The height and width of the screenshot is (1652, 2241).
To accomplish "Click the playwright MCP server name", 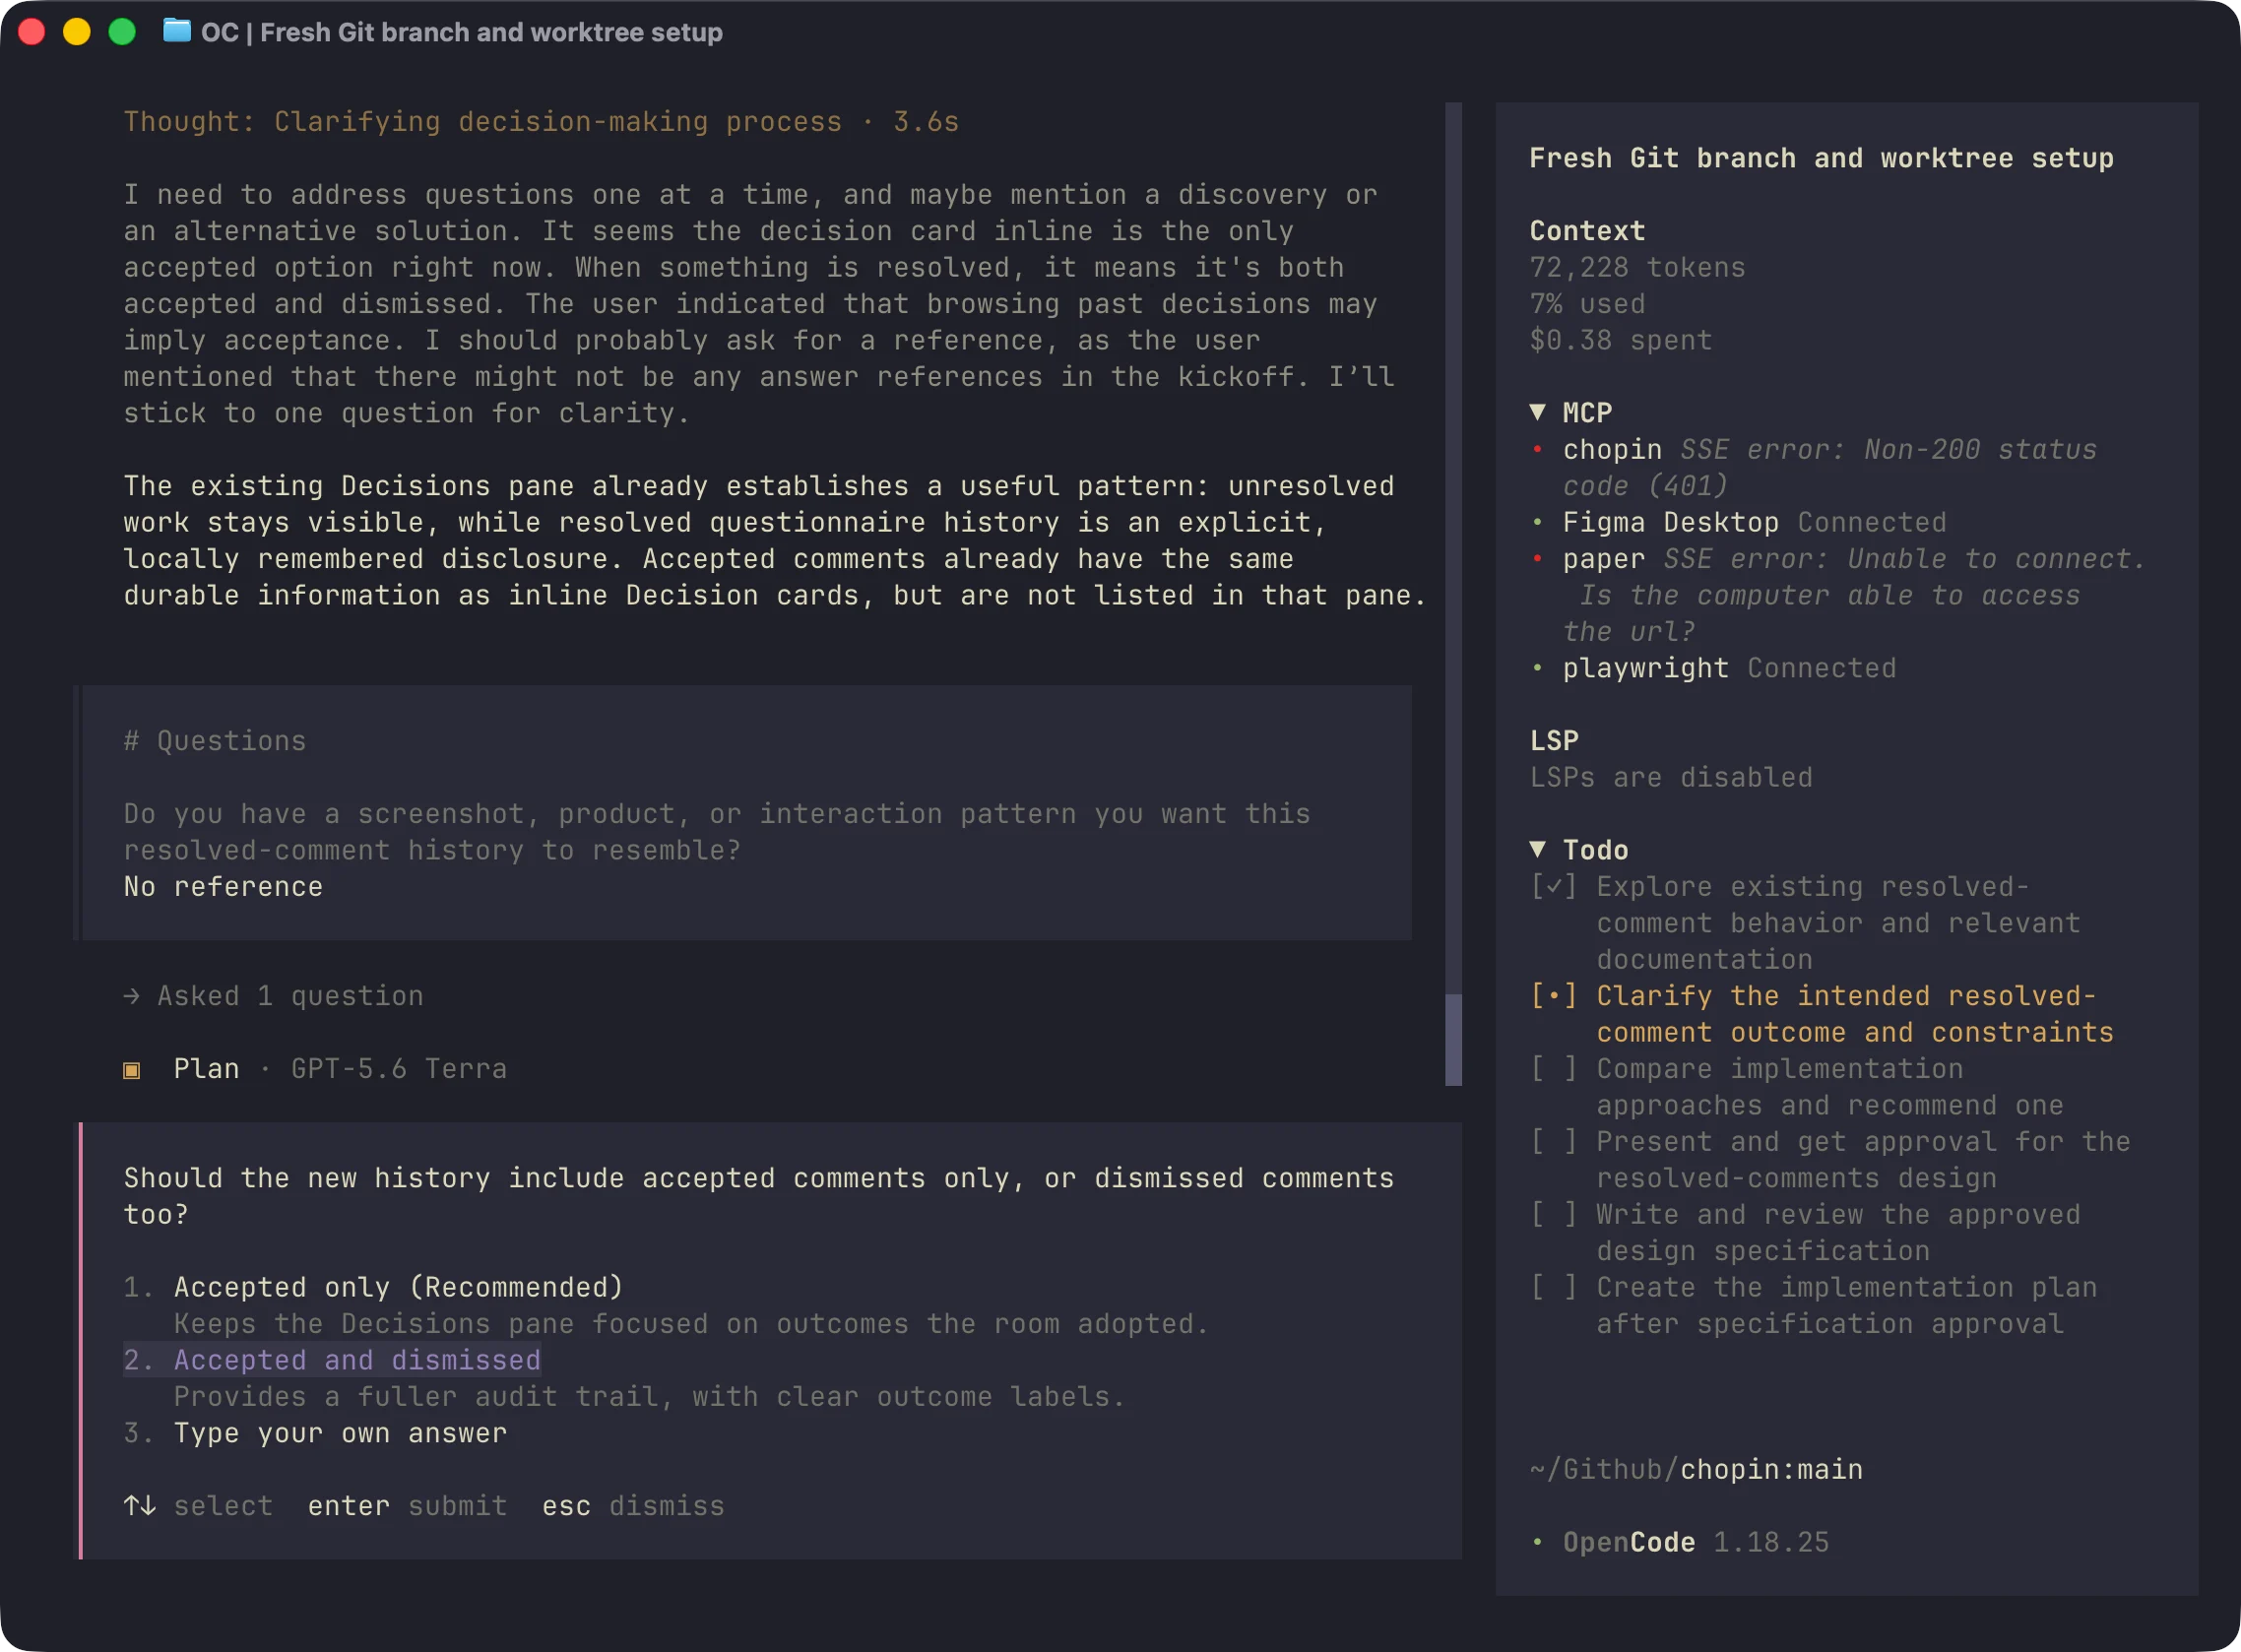I will click(x=1645, y=668).
